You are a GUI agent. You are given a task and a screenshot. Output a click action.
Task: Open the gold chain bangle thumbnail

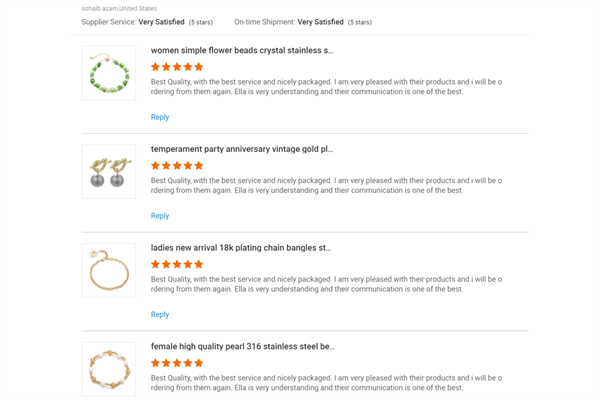(x=109, y=270)
